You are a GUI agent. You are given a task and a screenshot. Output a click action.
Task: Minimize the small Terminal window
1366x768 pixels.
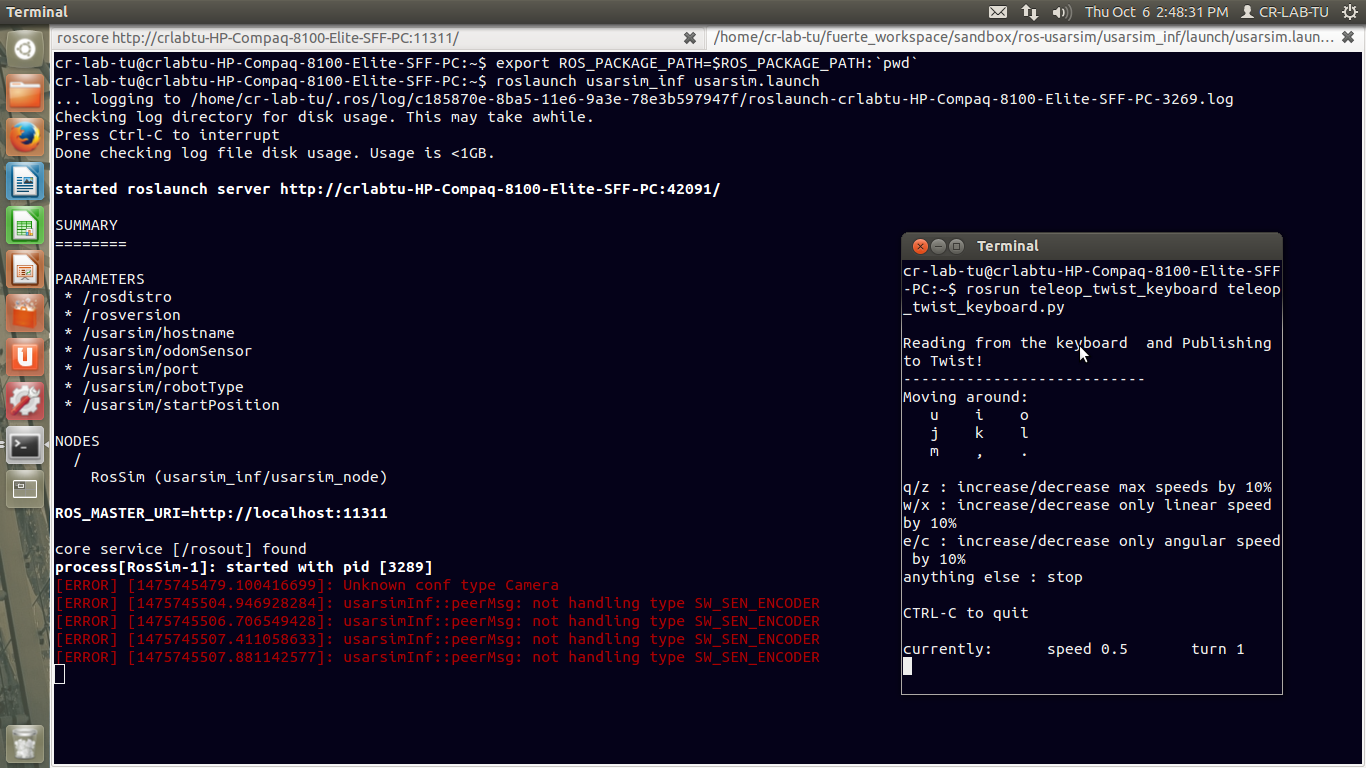(x=937, y=246)
